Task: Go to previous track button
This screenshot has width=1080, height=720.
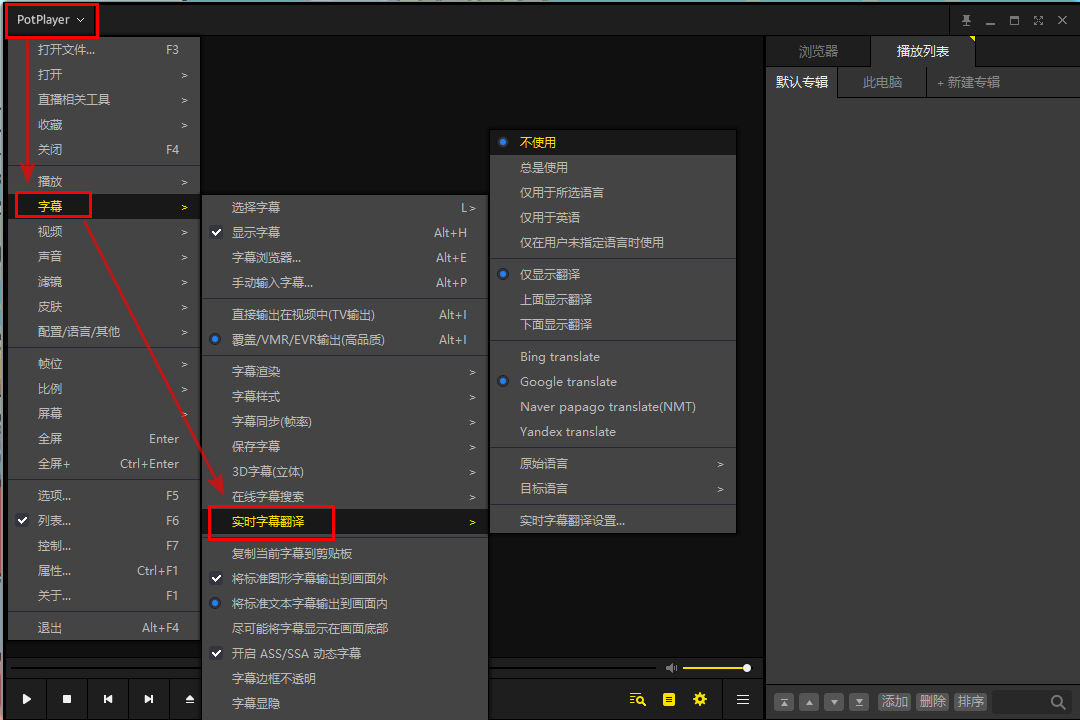Action: tap(108, 699)
